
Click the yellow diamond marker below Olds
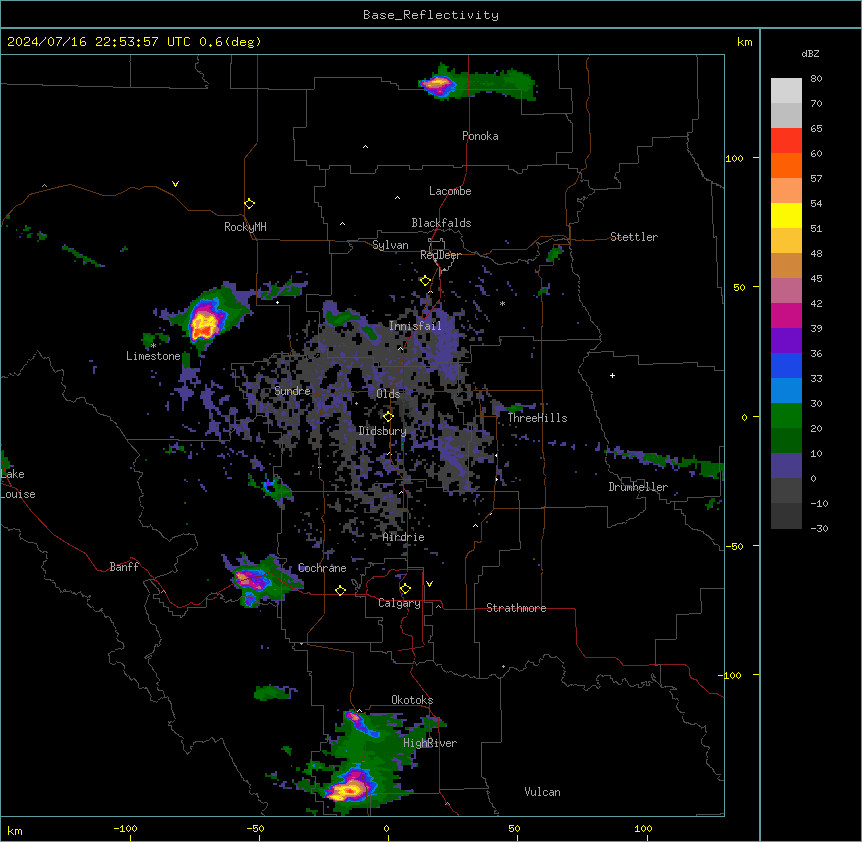(388, 416)
